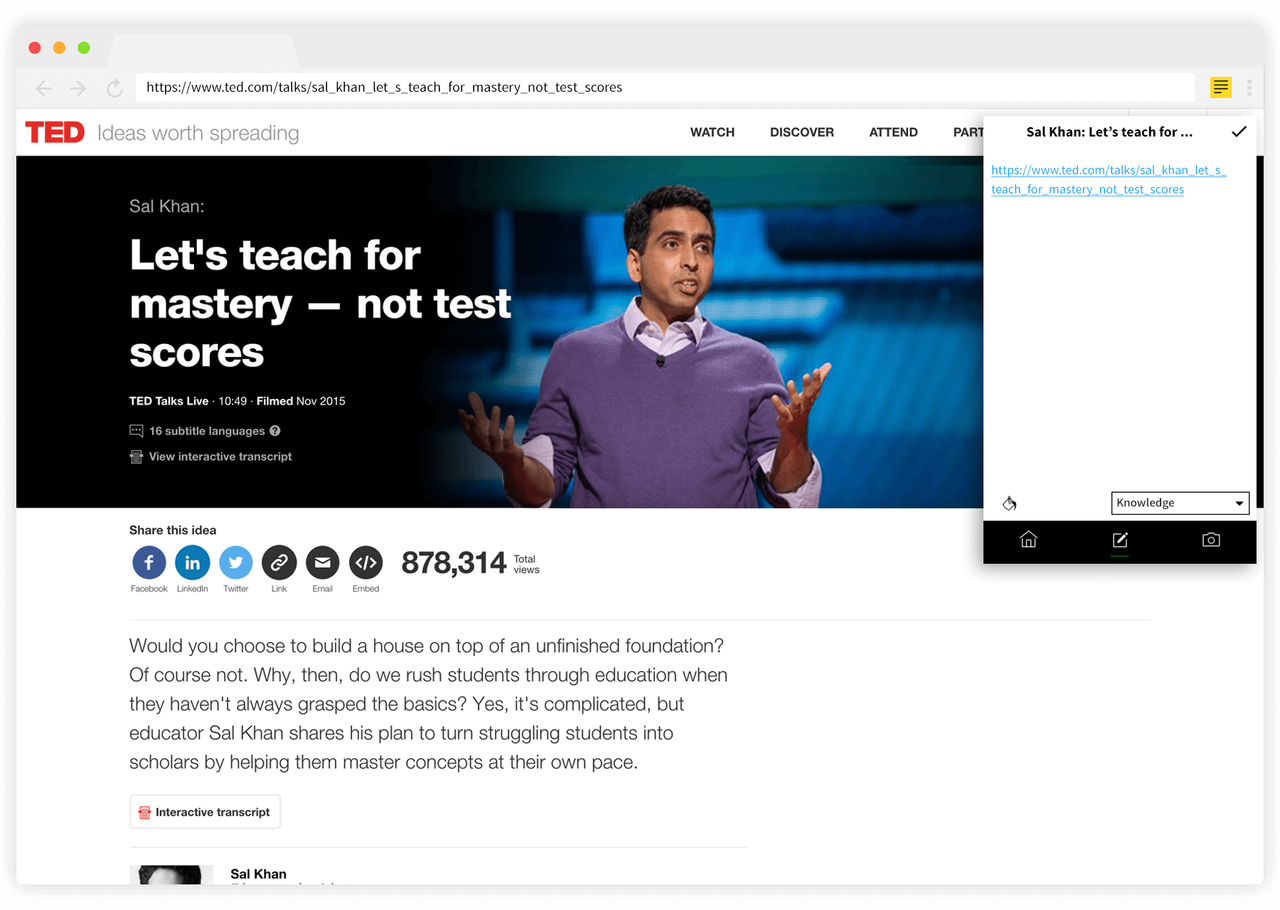This screenshot has width=1280, height=910.
Task: Get the Embed code icon
Action: (x=366, y=563)
